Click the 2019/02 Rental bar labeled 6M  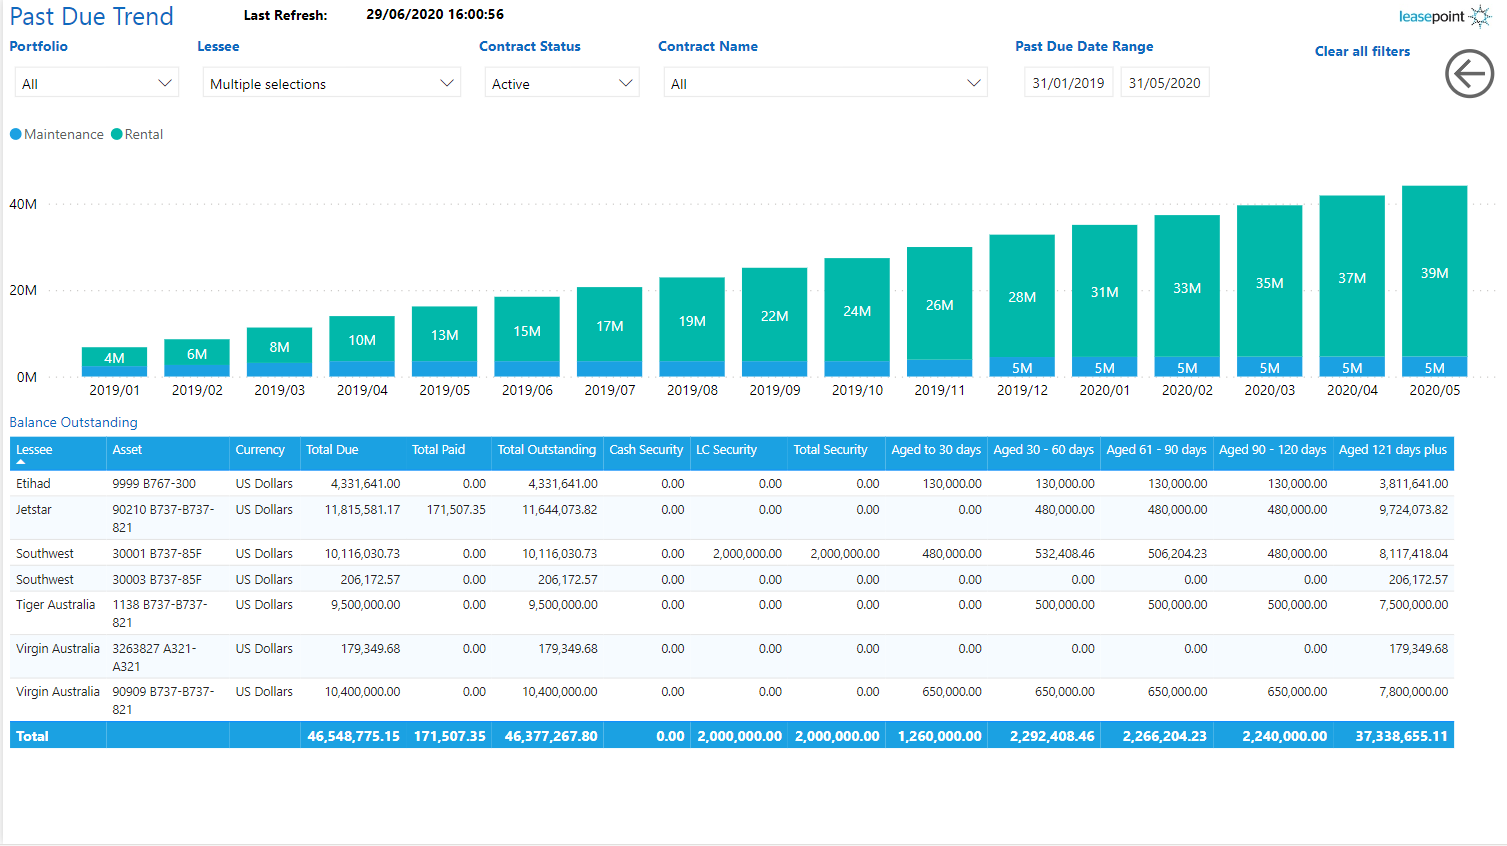click(197, 353)
